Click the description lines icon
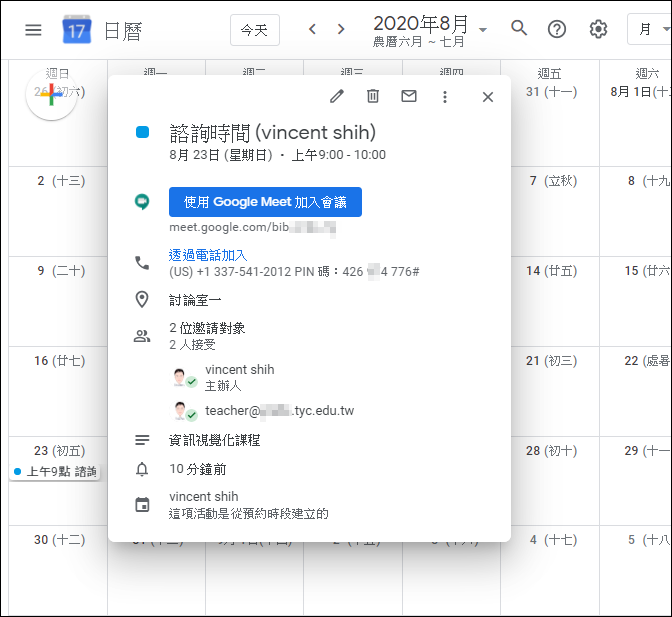The width and height of the screenshot is (672, 617). [x=142, y=440]
